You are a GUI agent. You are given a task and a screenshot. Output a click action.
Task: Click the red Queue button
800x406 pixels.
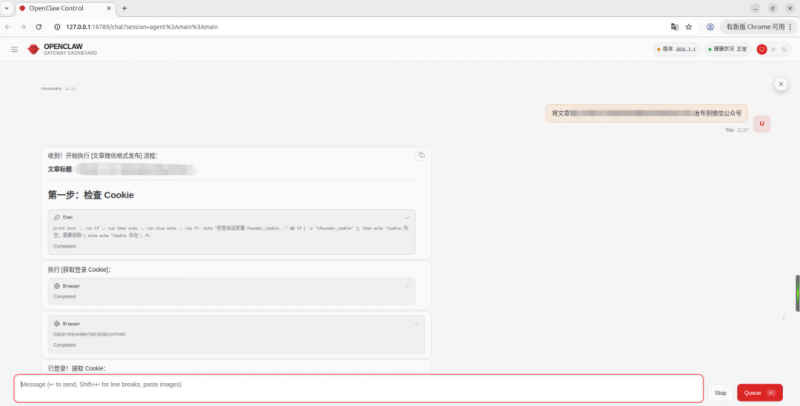coord(759,393)
